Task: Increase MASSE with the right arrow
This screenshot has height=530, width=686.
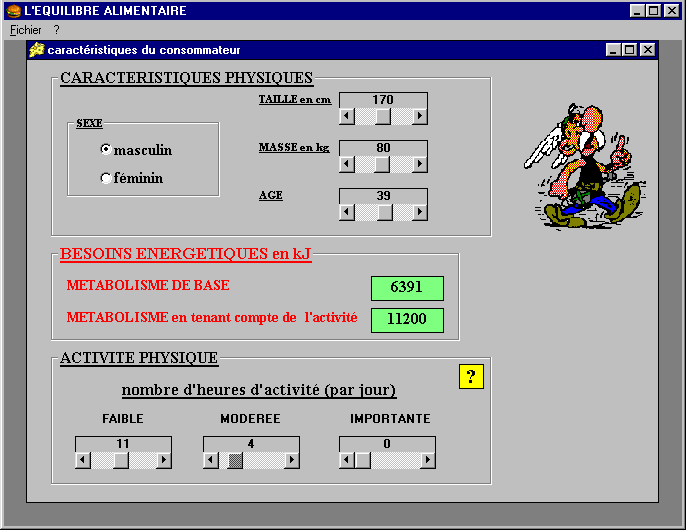Action: (x=420, y=164)
